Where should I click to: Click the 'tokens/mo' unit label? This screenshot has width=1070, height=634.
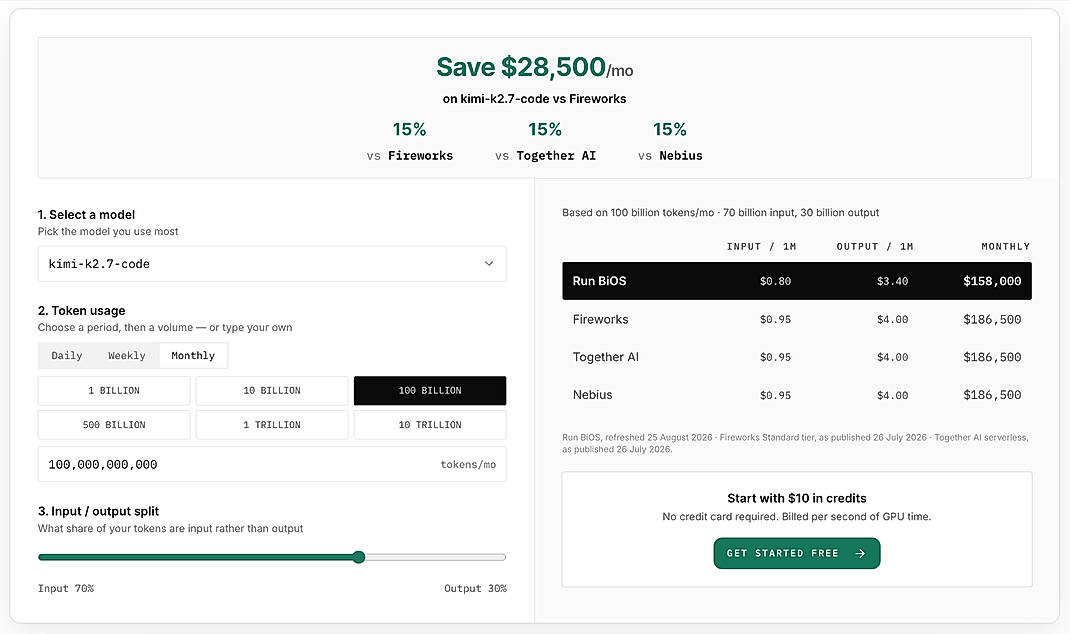pyautogui.click(x=468, y=464)
